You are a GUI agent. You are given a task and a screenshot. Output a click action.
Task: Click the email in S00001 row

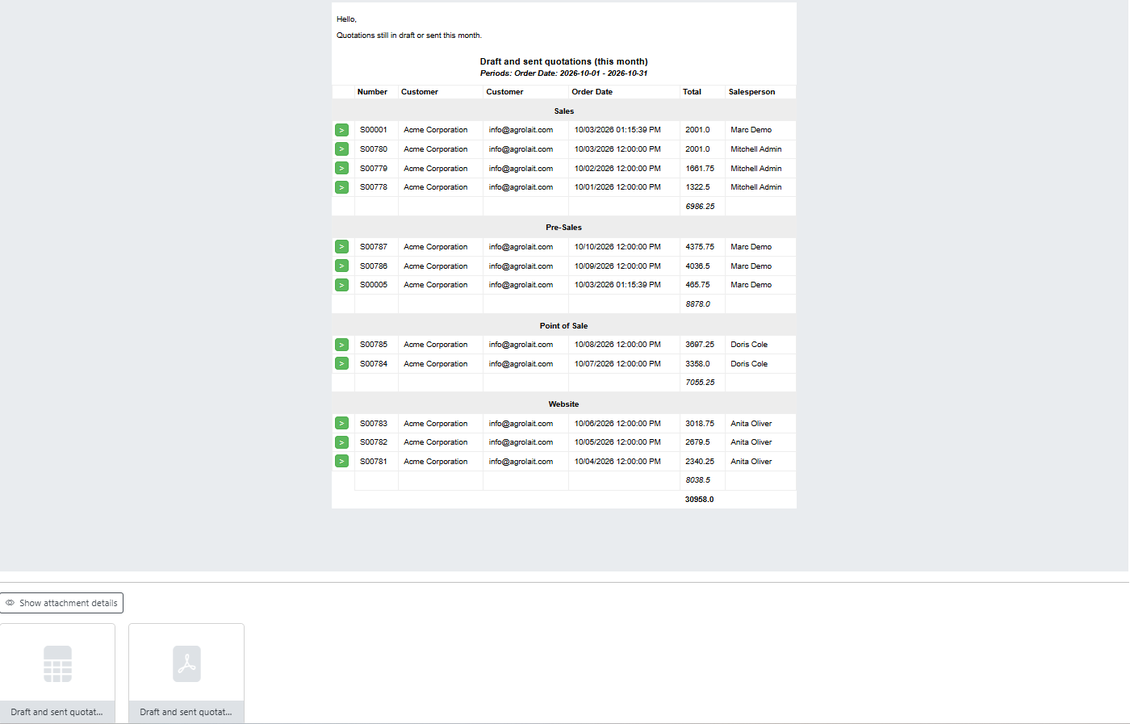point(520,130)
